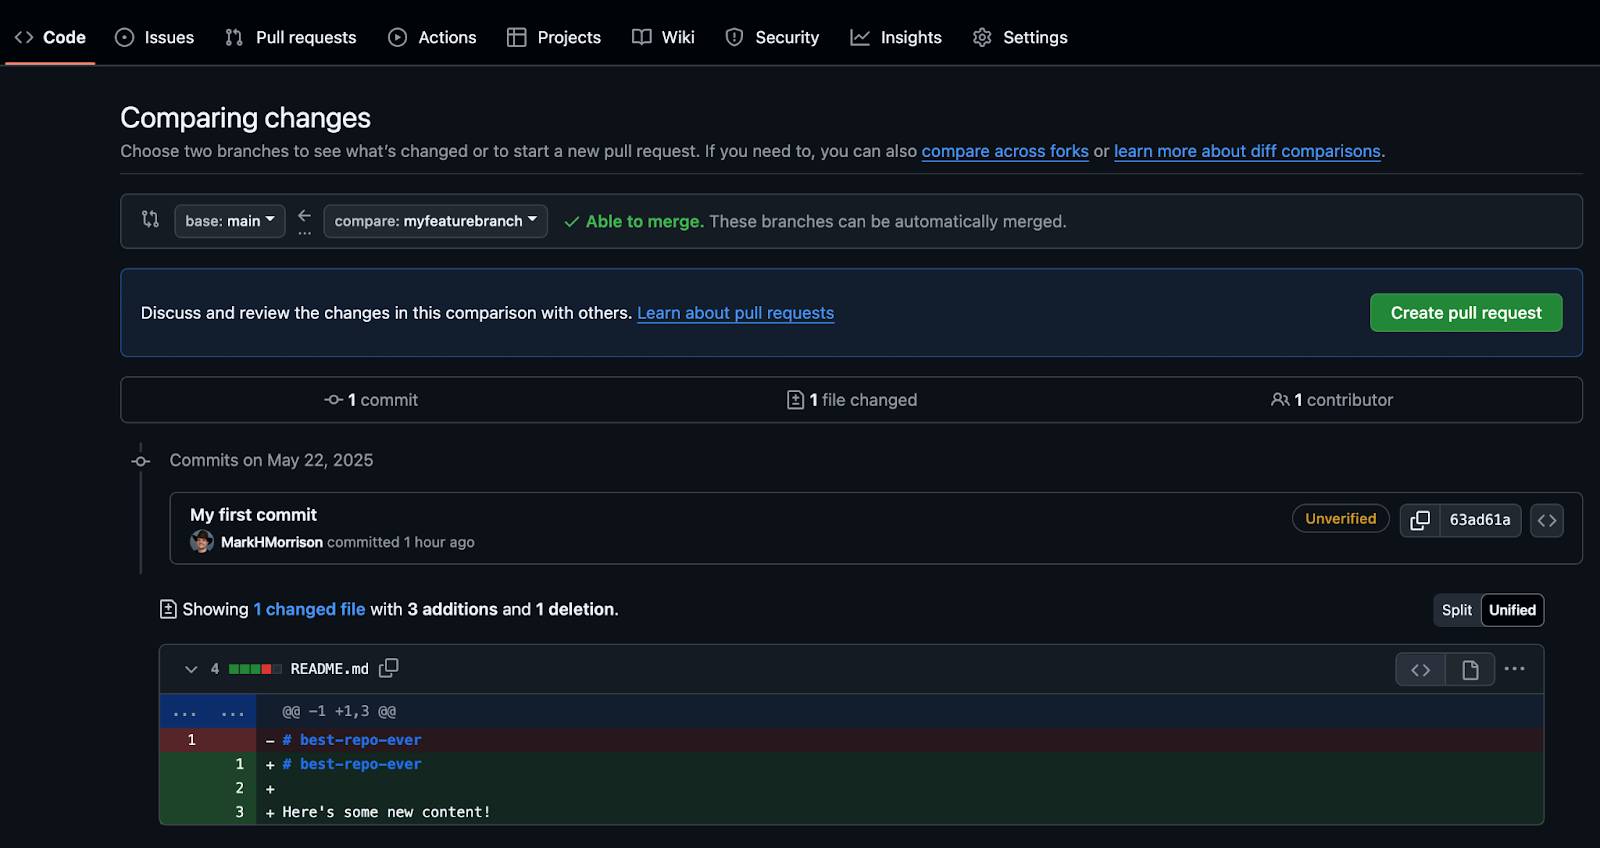Show README.md source diff icon

point(1421,670)
